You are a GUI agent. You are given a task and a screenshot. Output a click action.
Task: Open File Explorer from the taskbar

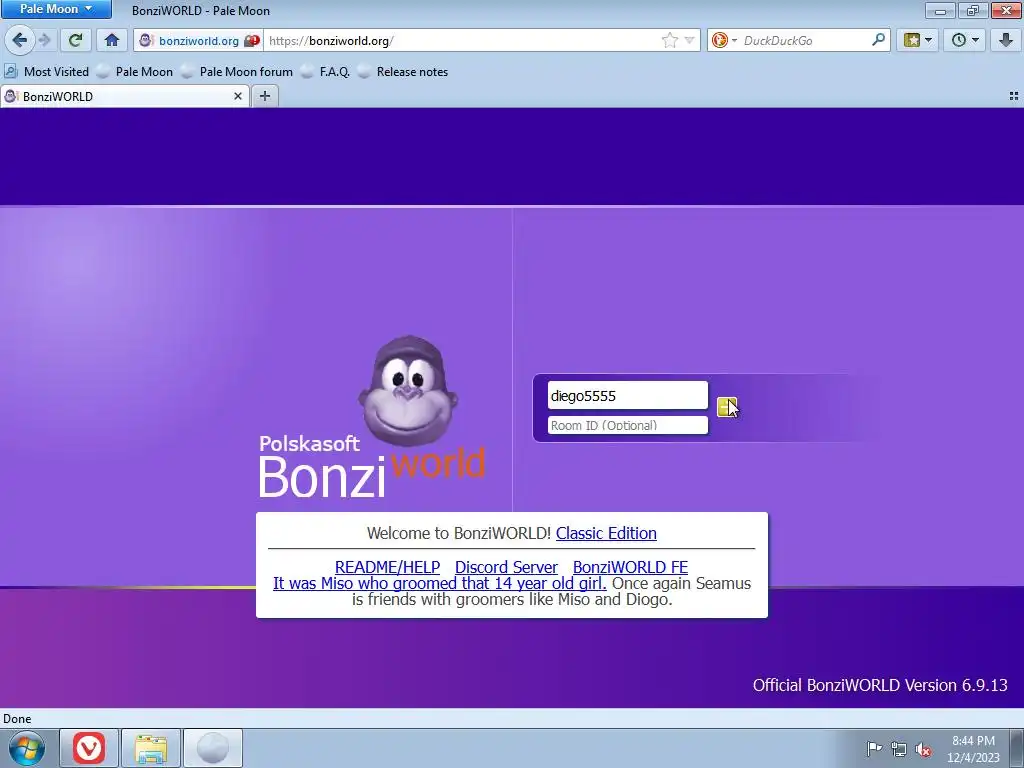point(150,748)
